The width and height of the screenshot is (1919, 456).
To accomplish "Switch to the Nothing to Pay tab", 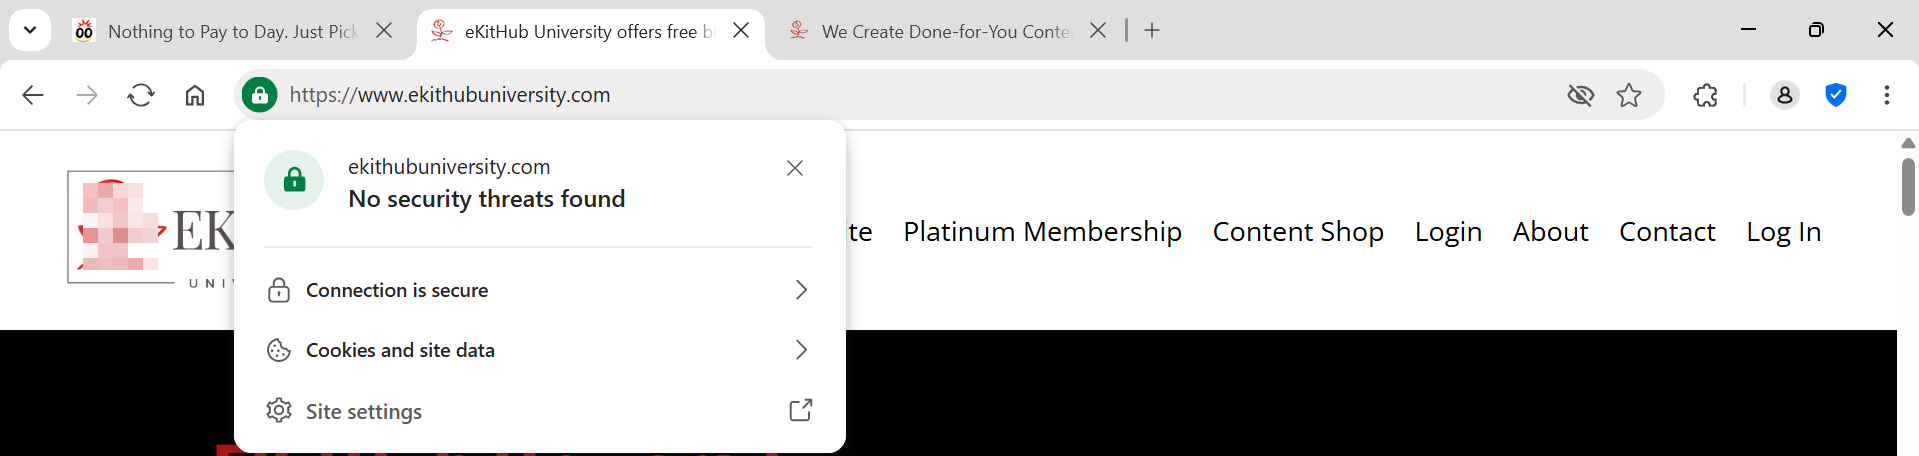I will (230, 31).
